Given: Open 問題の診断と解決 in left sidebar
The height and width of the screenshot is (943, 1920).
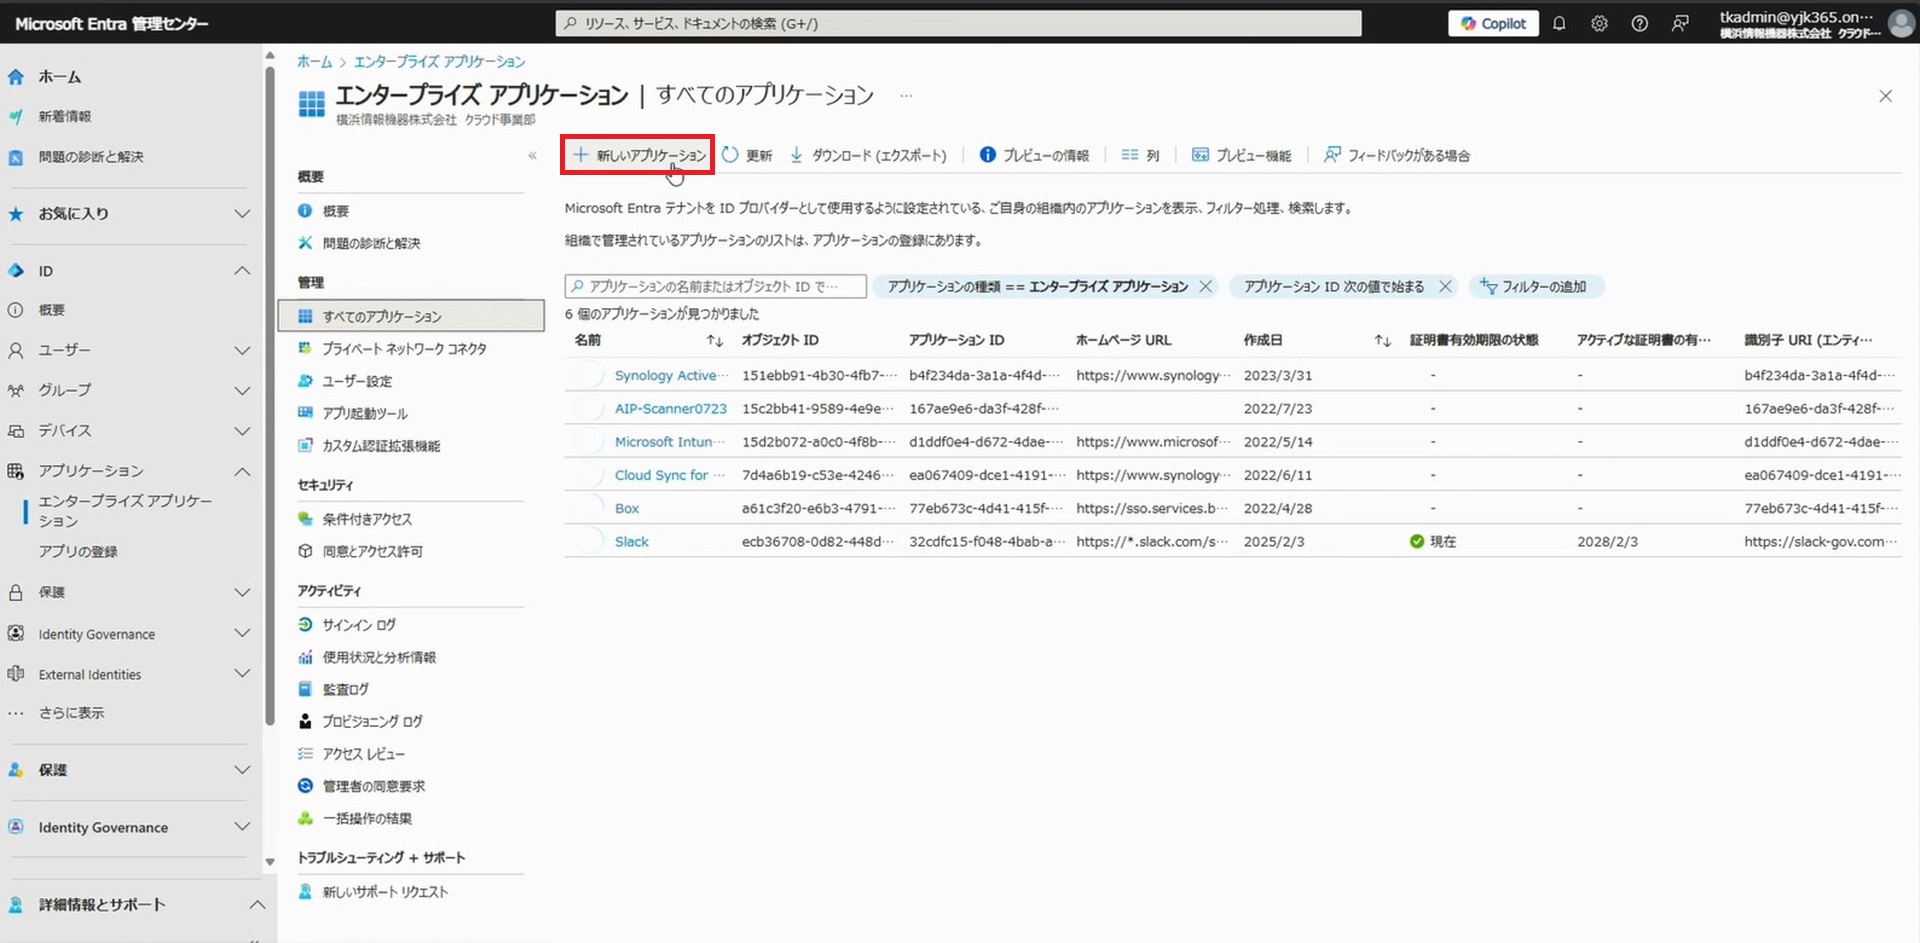Looking at the screenshot, I should 91,157.
